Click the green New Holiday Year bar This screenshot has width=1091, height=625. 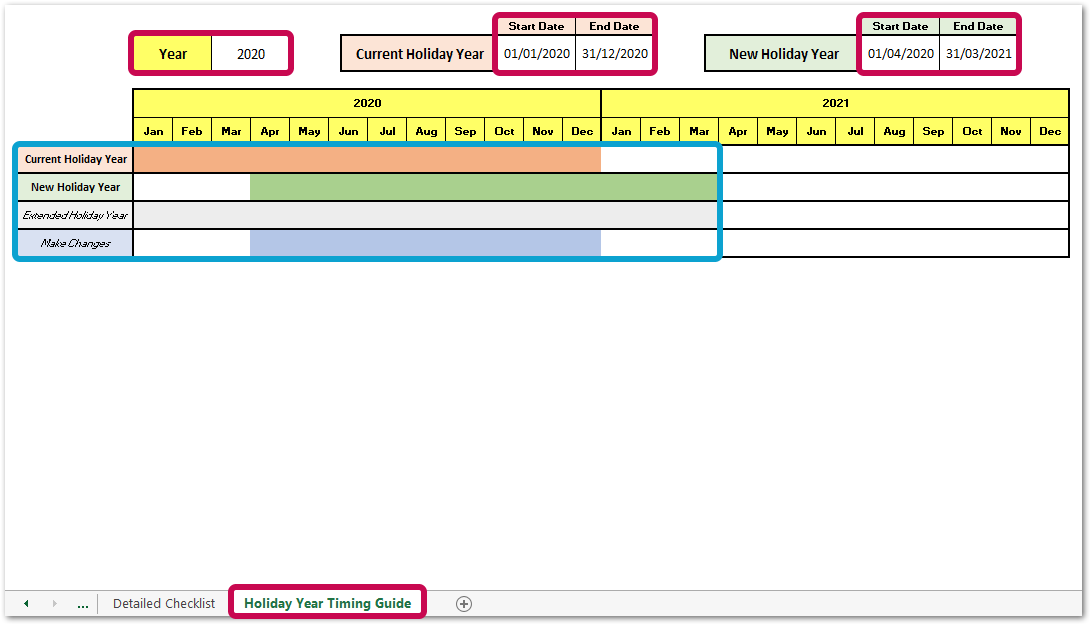pyautogui.click(x=480, y=187)
